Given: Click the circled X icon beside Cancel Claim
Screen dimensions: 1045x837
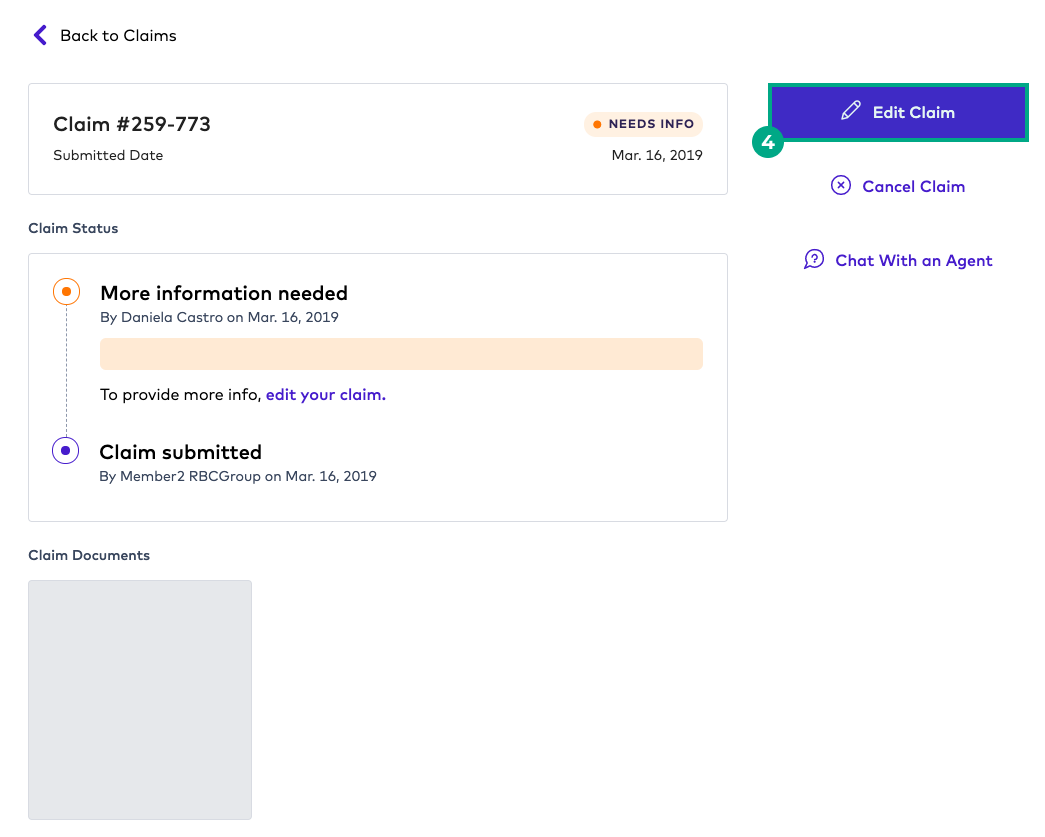Looking at the screenshot, I should coord(841,186).
